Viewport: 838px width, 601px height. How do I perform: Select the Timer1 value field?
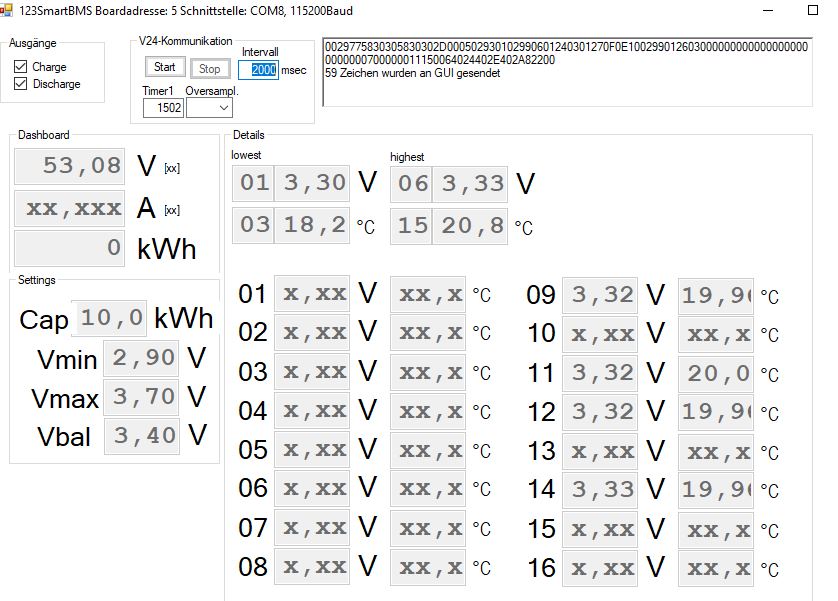163,108
